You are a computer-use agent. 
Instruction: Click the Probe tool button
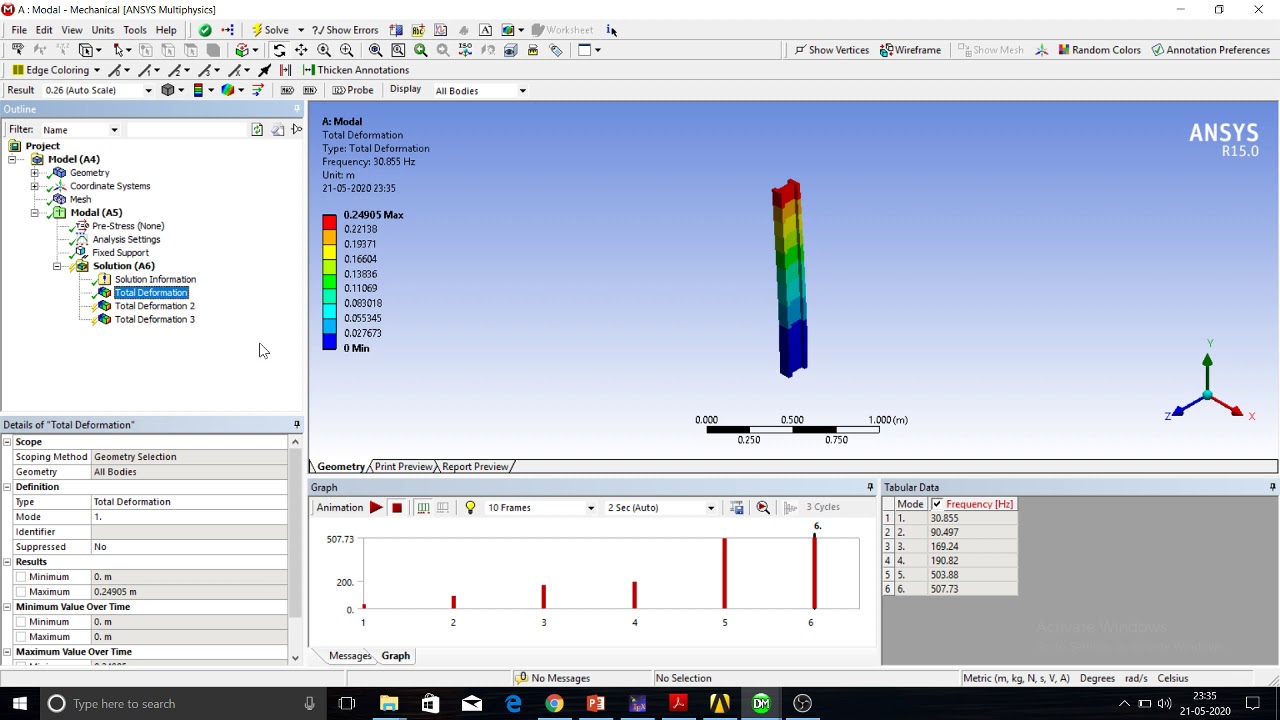[352, 90]
